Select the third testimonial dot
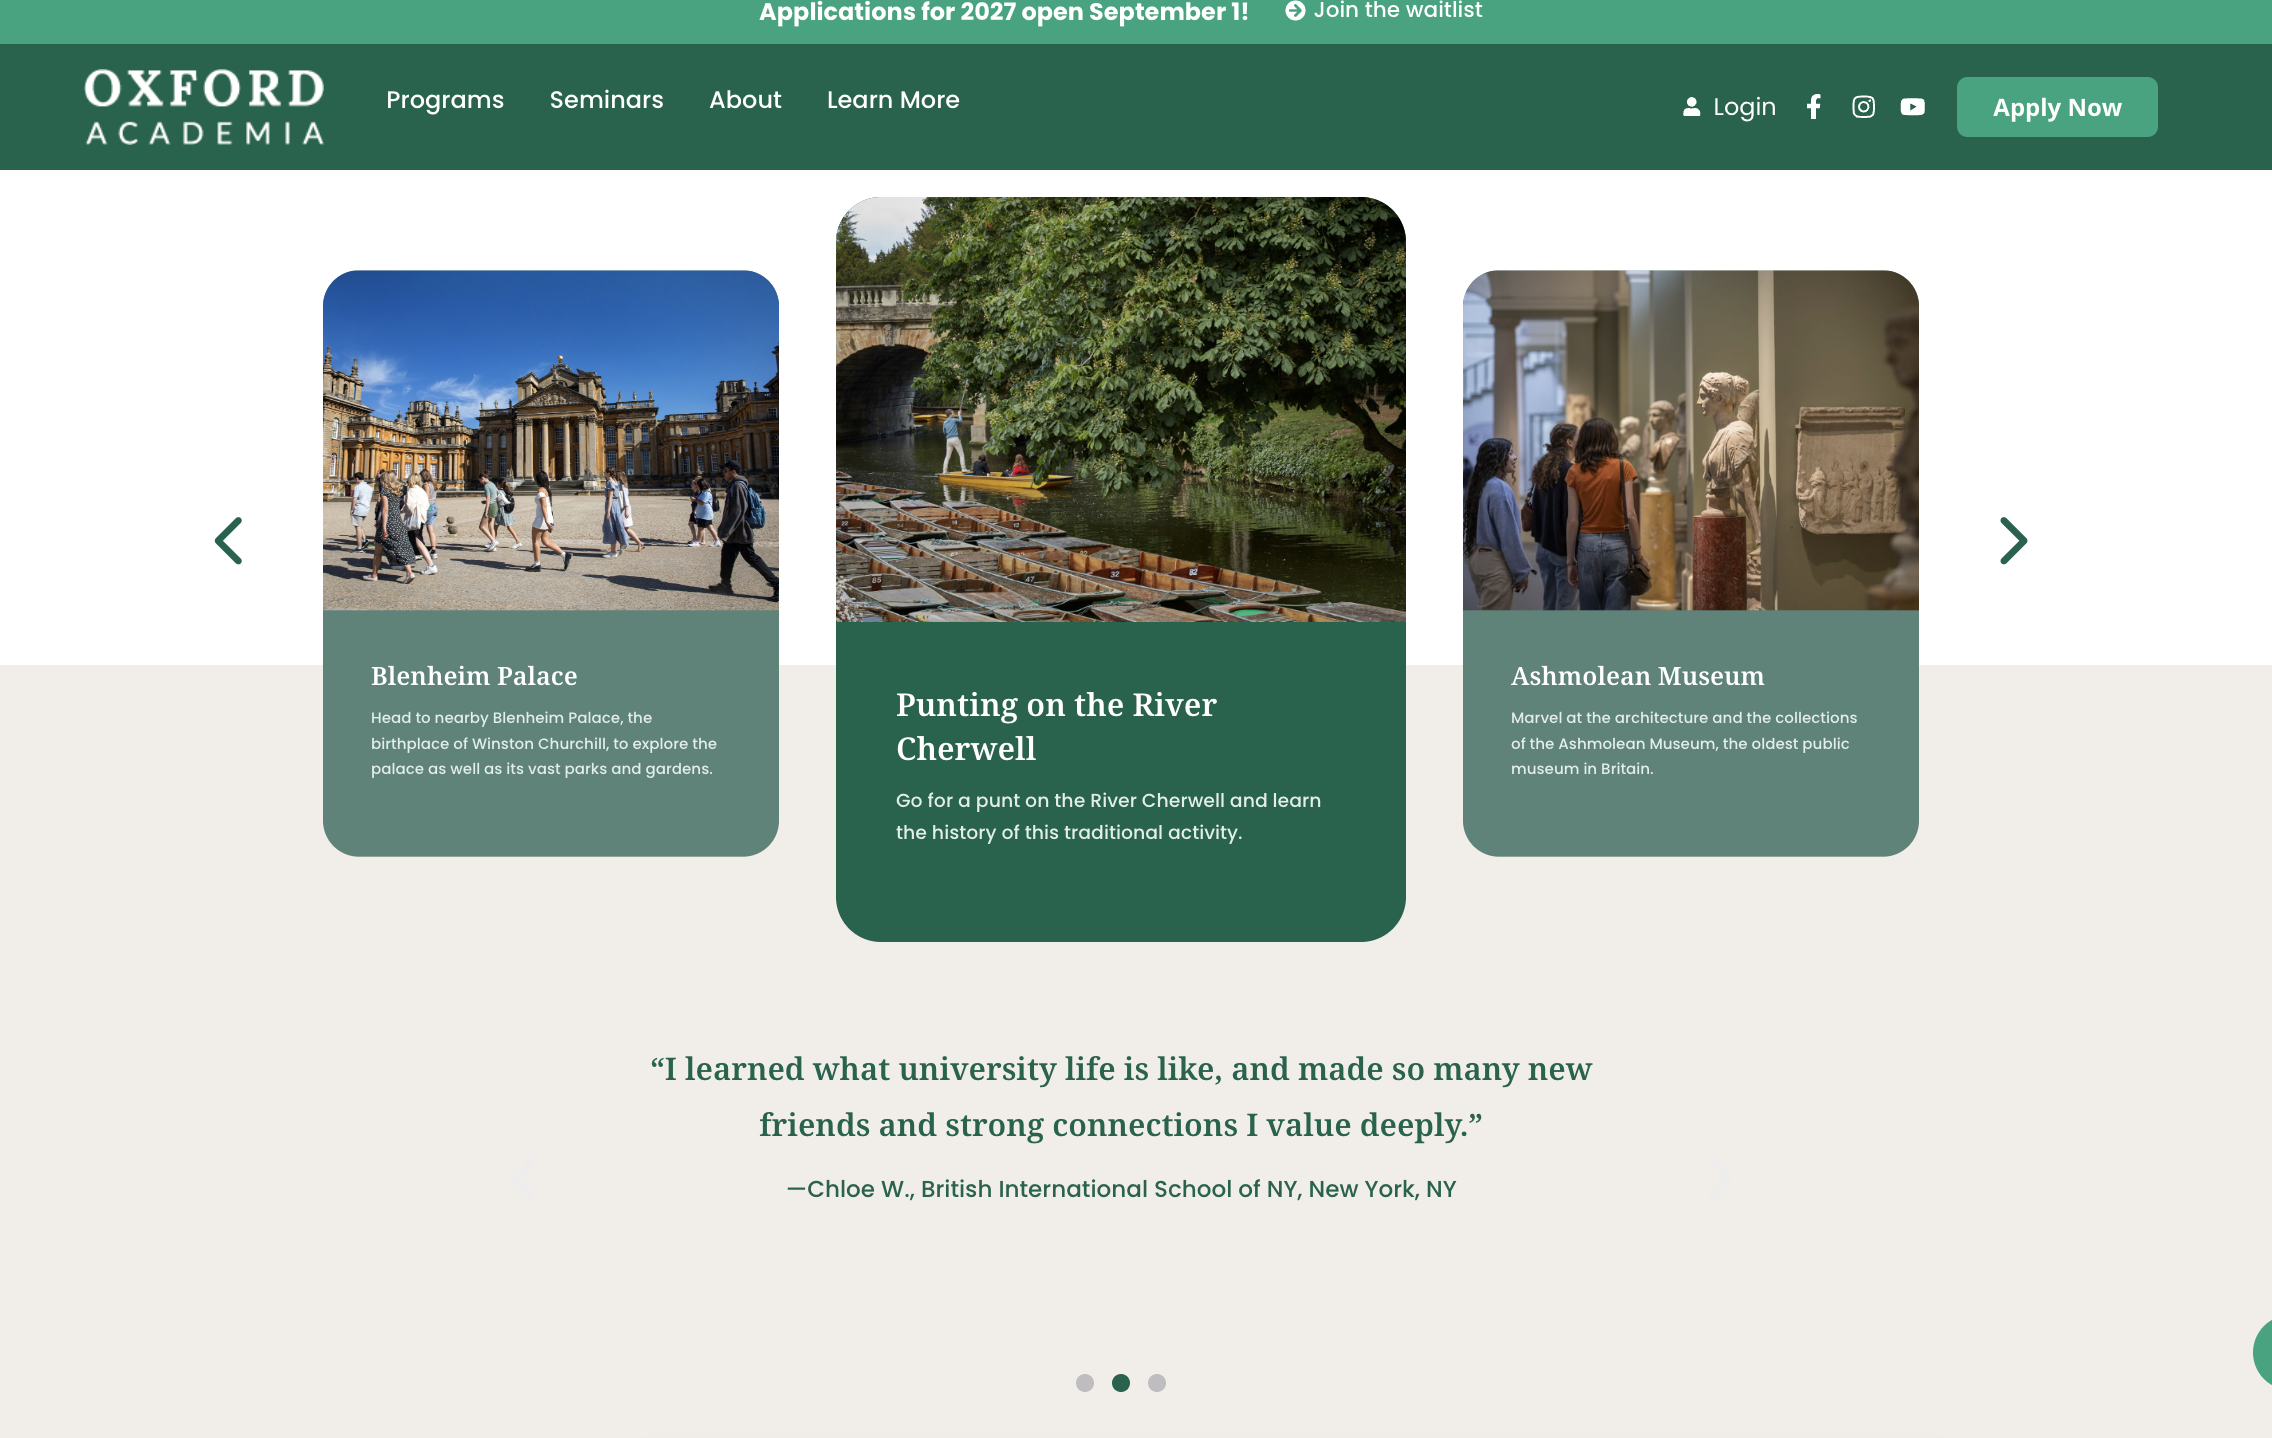 tap(1157, 1383)
